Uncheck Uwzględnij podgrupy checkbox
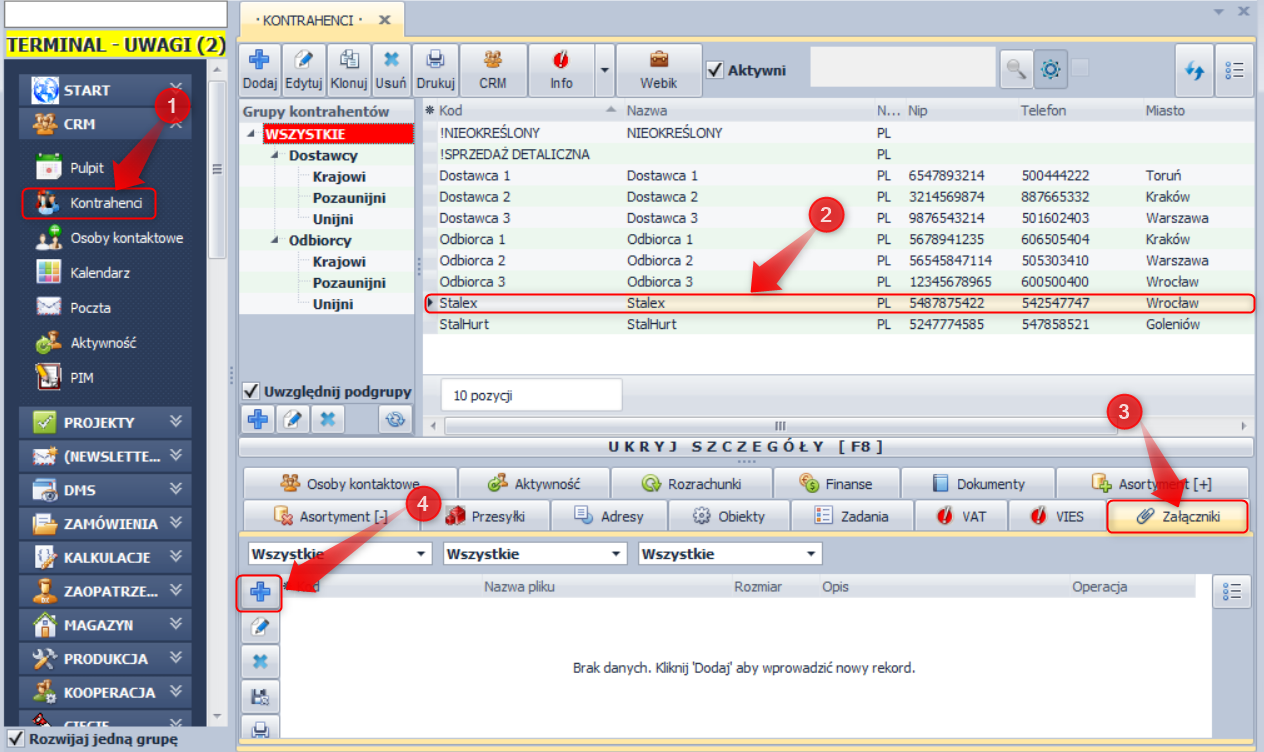Viewport: 1264px width, 752px height. 252,388
